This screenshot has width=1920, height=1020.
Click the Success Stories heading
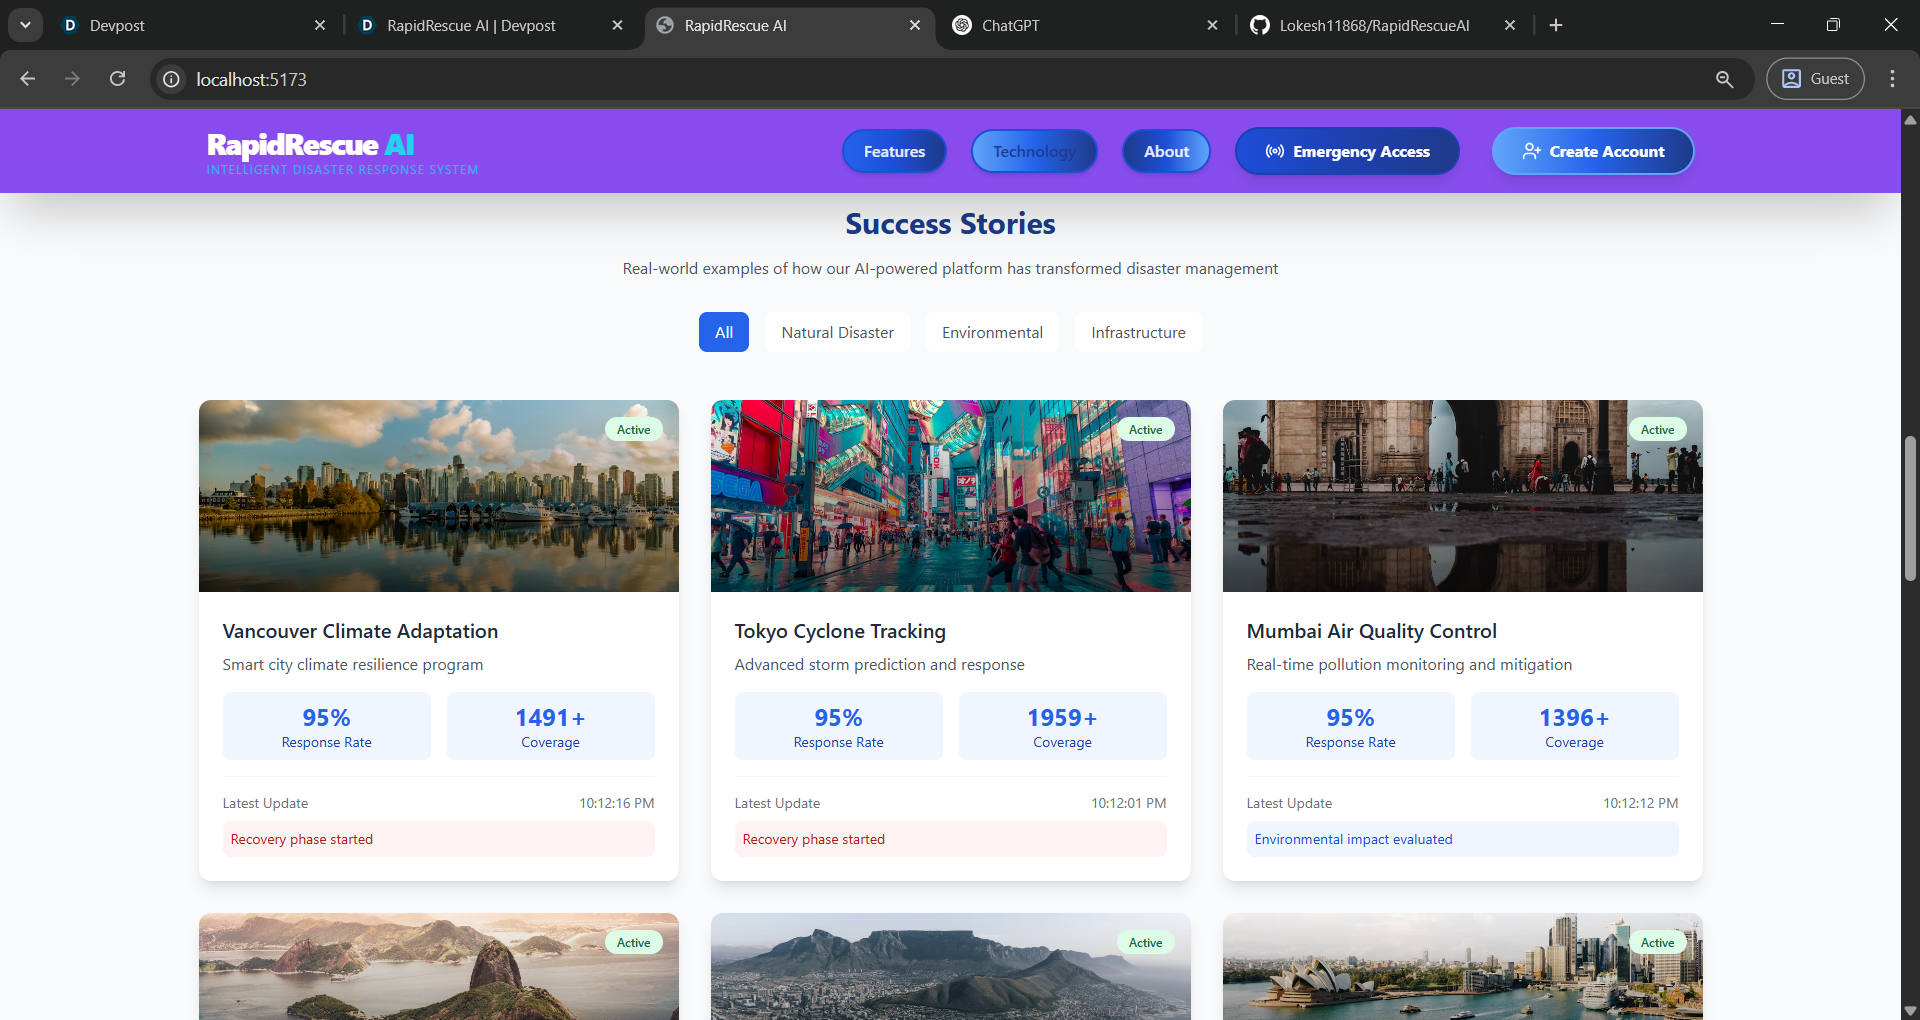(x=950, y=224)
